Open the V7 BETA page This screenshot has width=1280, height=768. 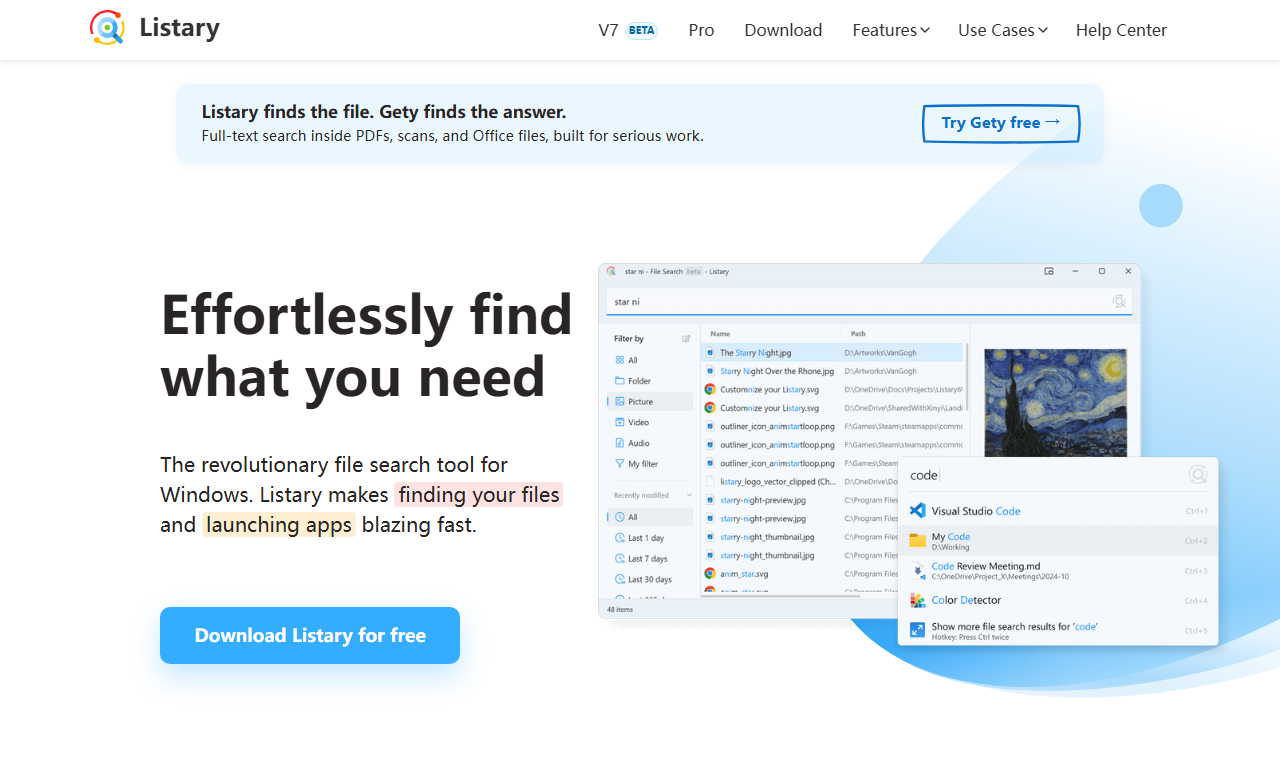(627, 30)
